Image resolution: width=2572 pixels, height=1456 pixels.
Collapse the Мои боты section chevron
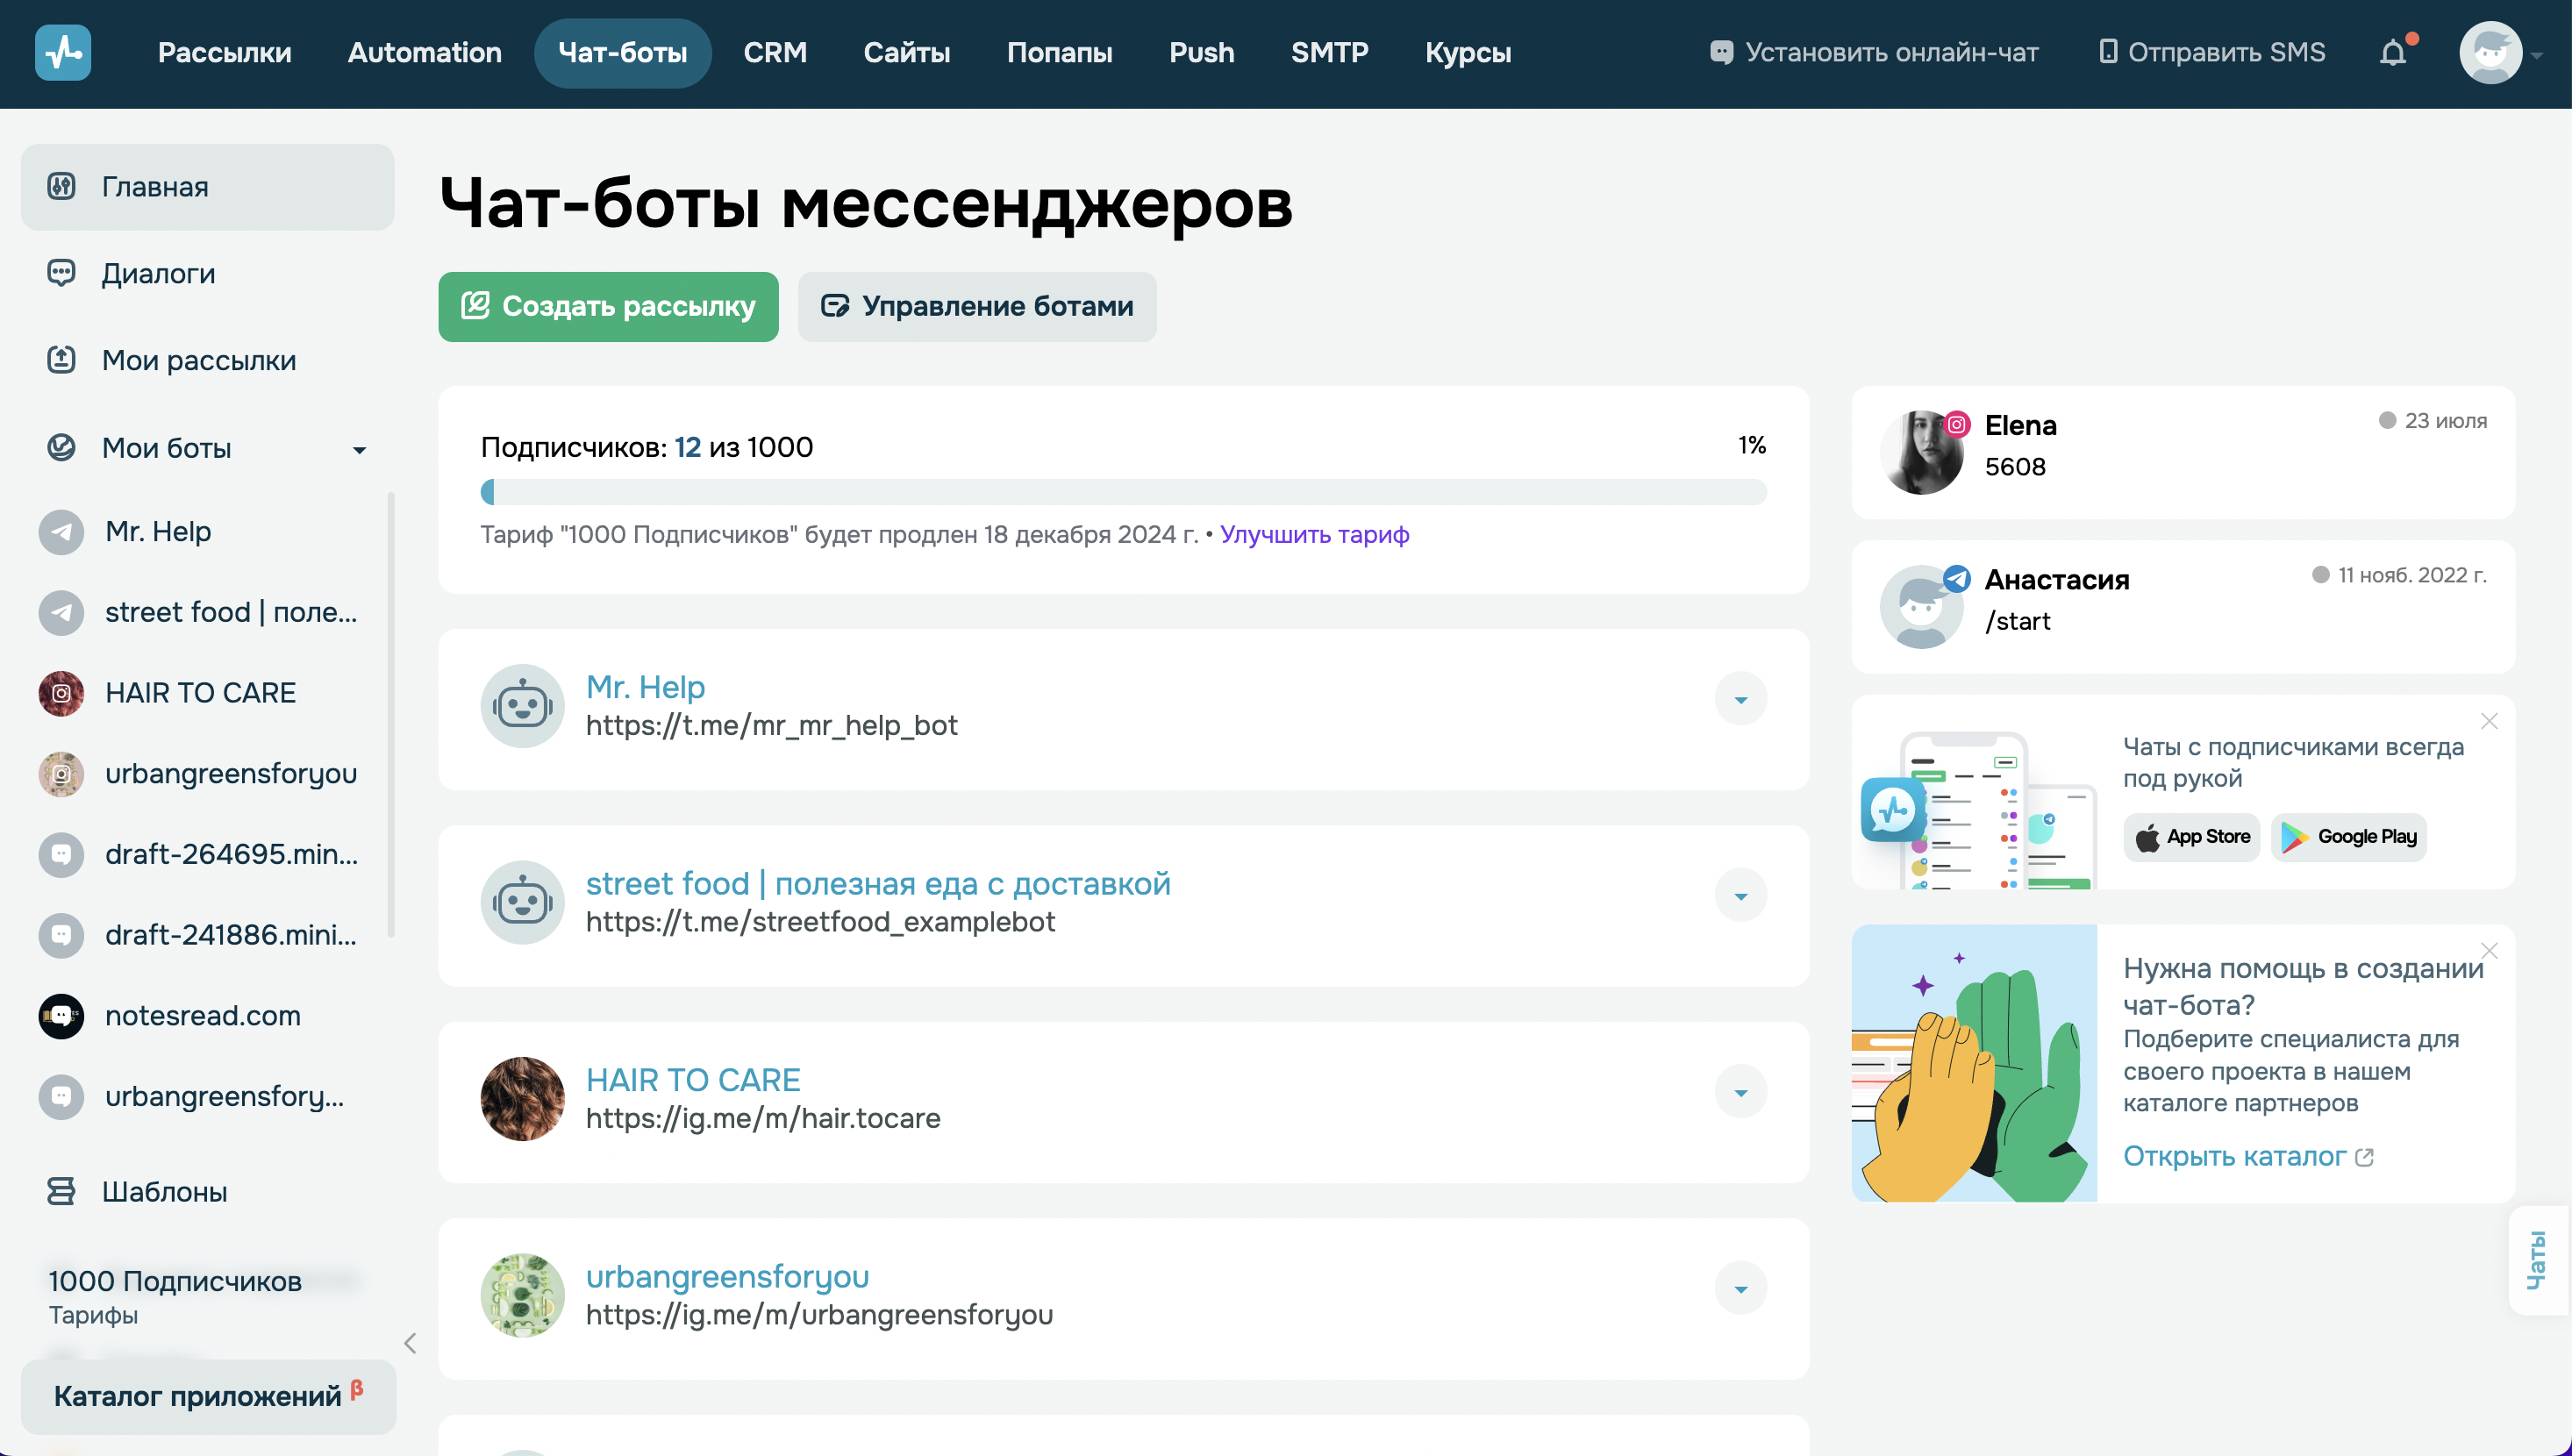coord(360,450)
